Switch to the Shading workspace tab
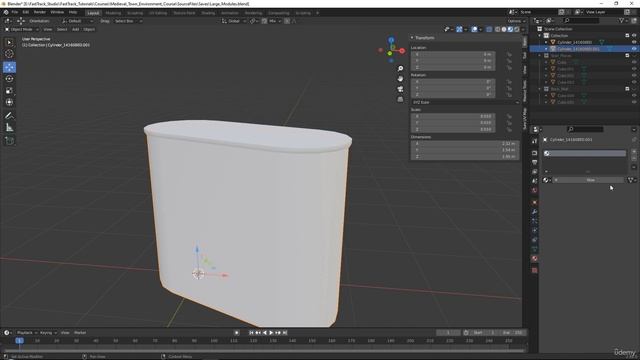The width and height of the screenshot is (640, 360). [x=208, y=13]
